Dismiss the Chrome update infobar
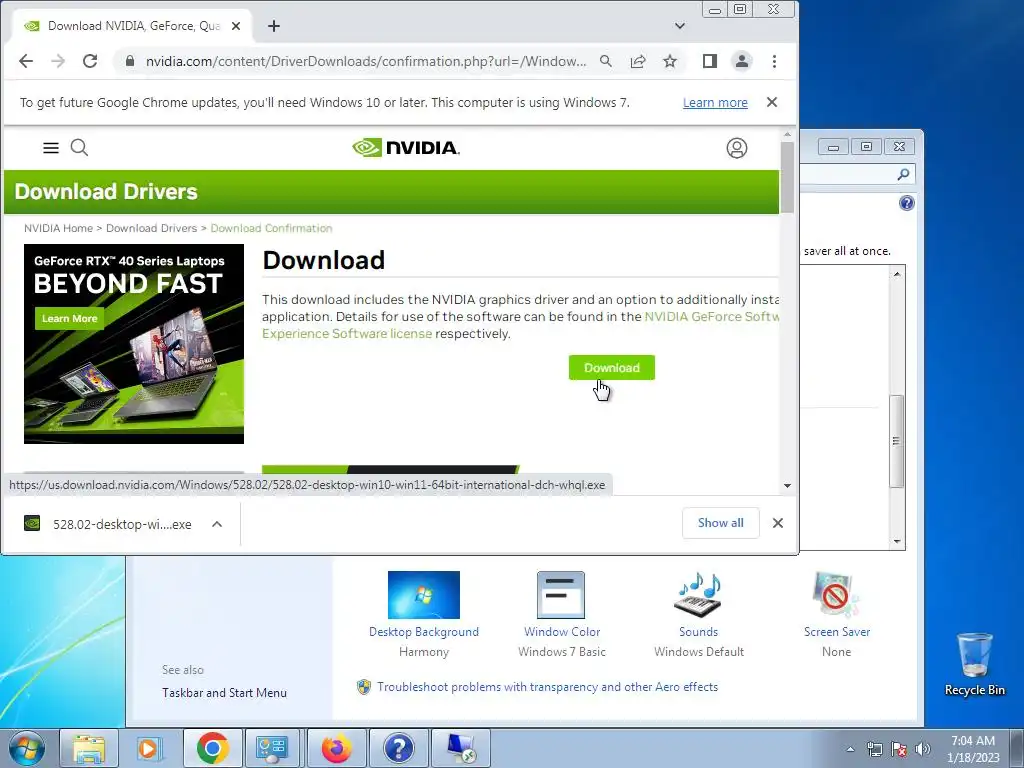The height and width of the screenshot is (768, 1024). click(x=772, y=102)
